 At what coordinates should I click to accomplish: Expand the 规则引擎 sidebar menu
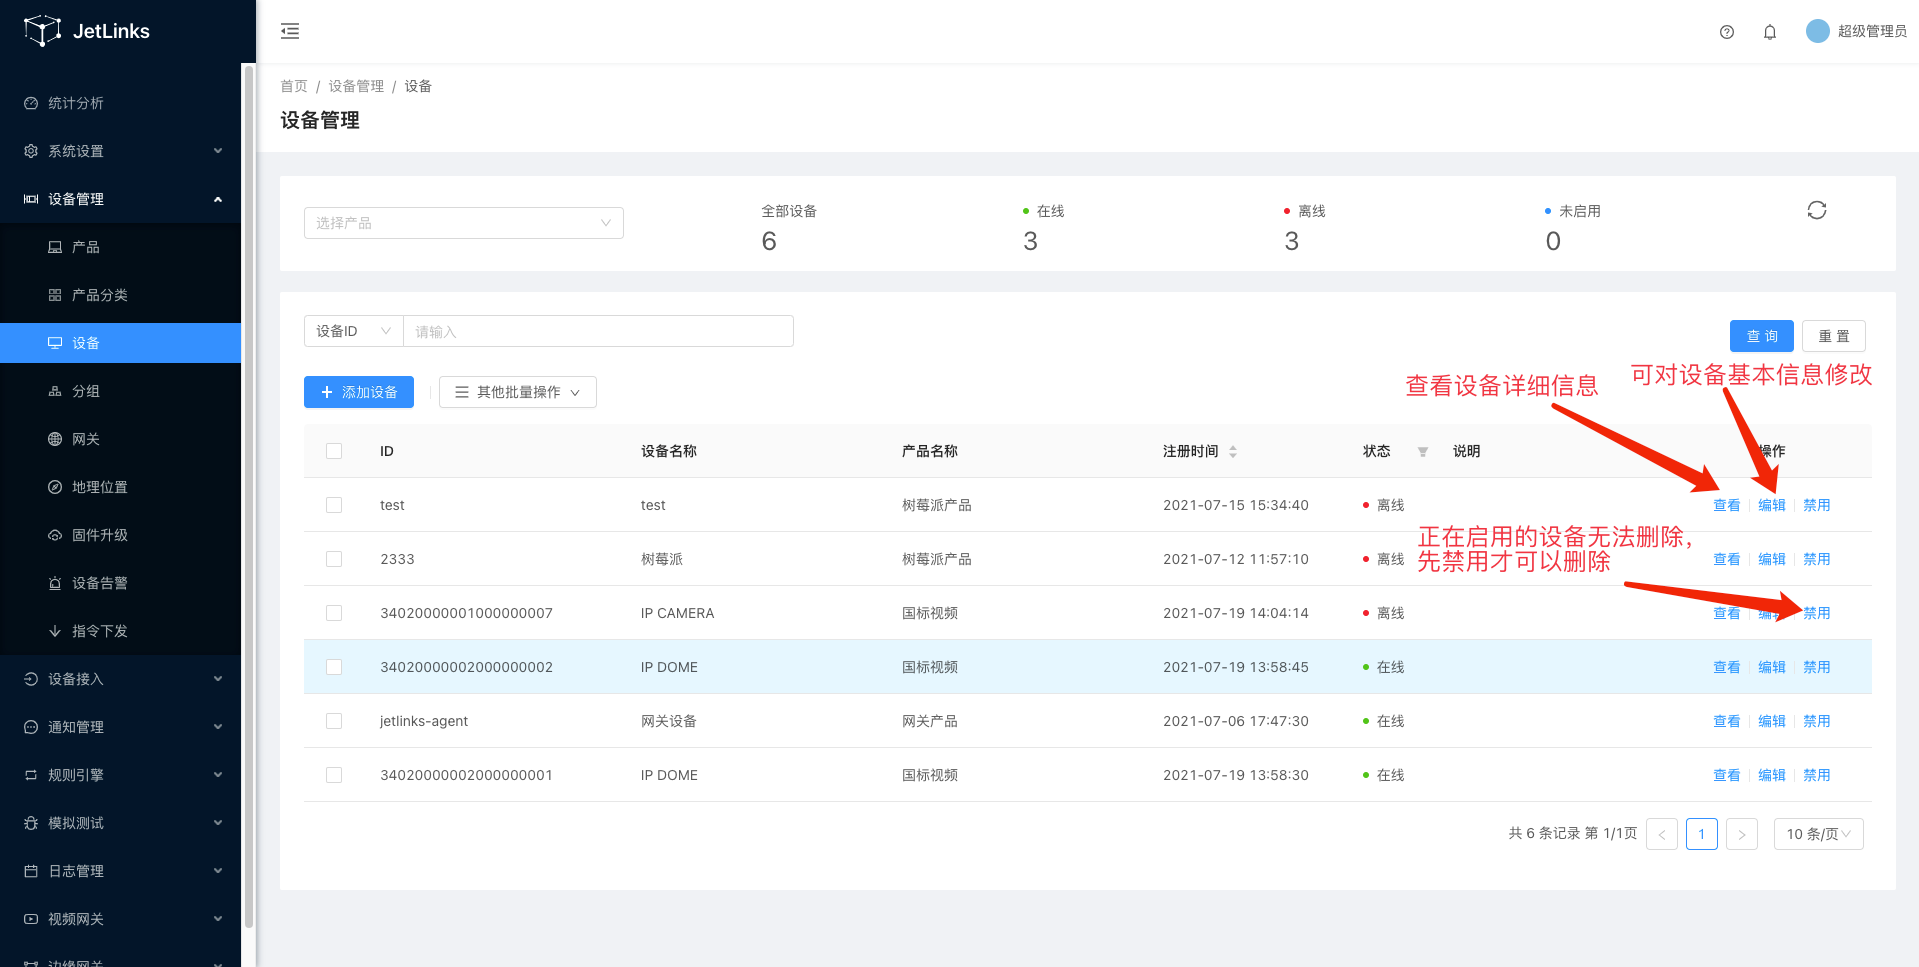(120, 775)
